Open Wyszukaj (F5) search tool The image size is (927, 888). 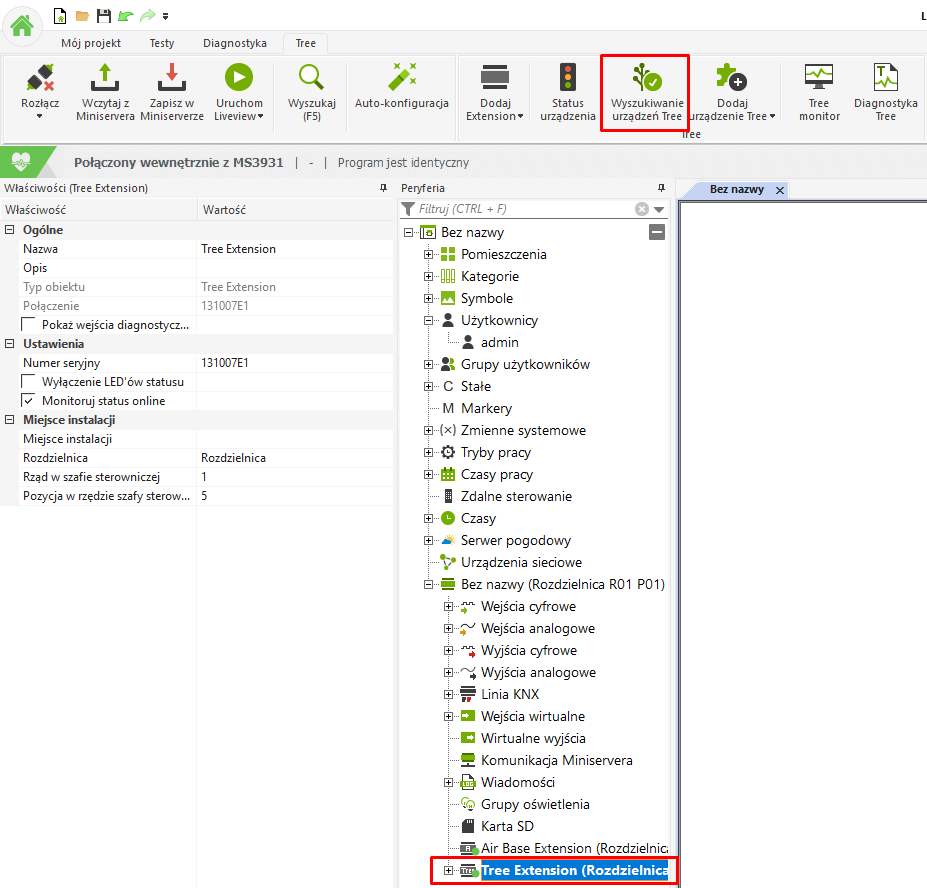[x=311, y=78]
